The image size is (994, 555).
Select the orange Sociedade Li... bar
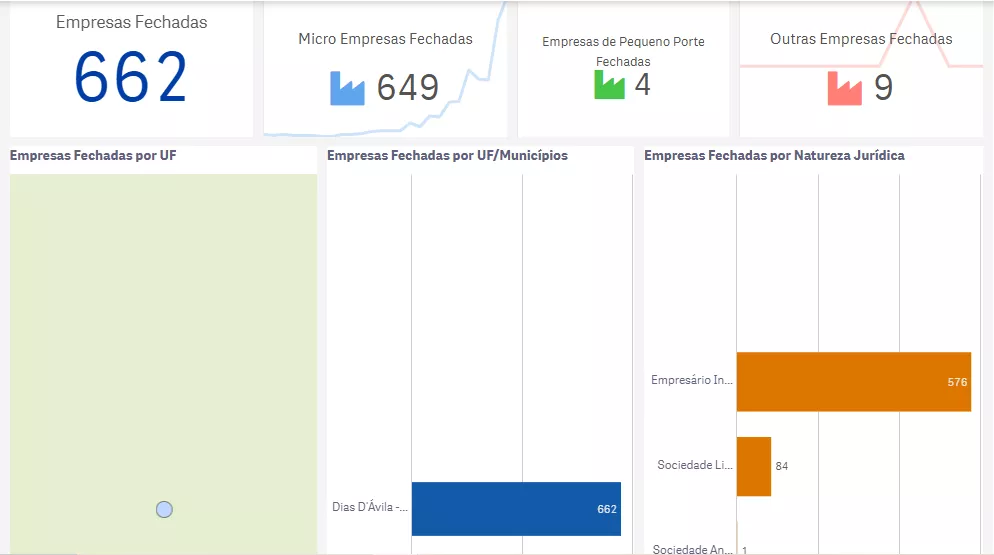pyautogui.click(x=754, y=466)
